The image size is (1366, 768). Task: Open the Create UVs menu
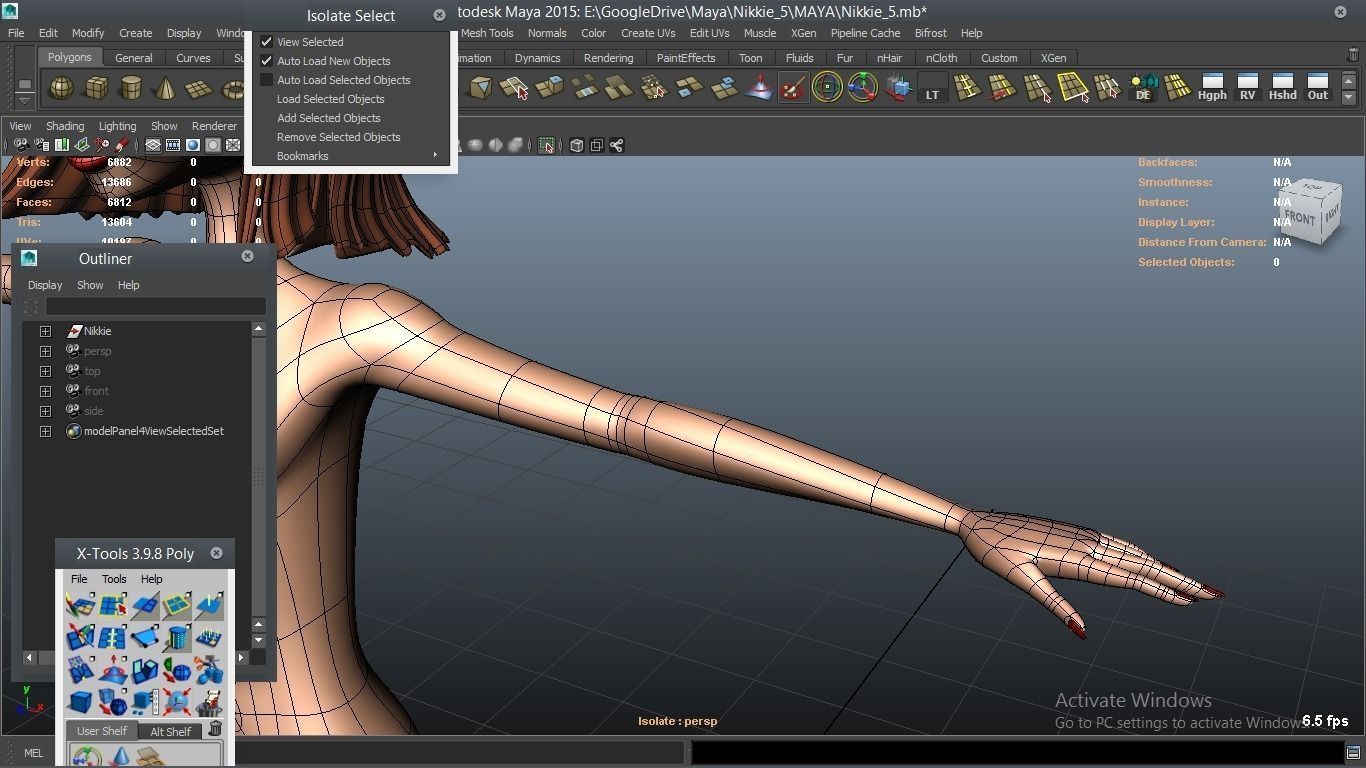pos(647,33)
